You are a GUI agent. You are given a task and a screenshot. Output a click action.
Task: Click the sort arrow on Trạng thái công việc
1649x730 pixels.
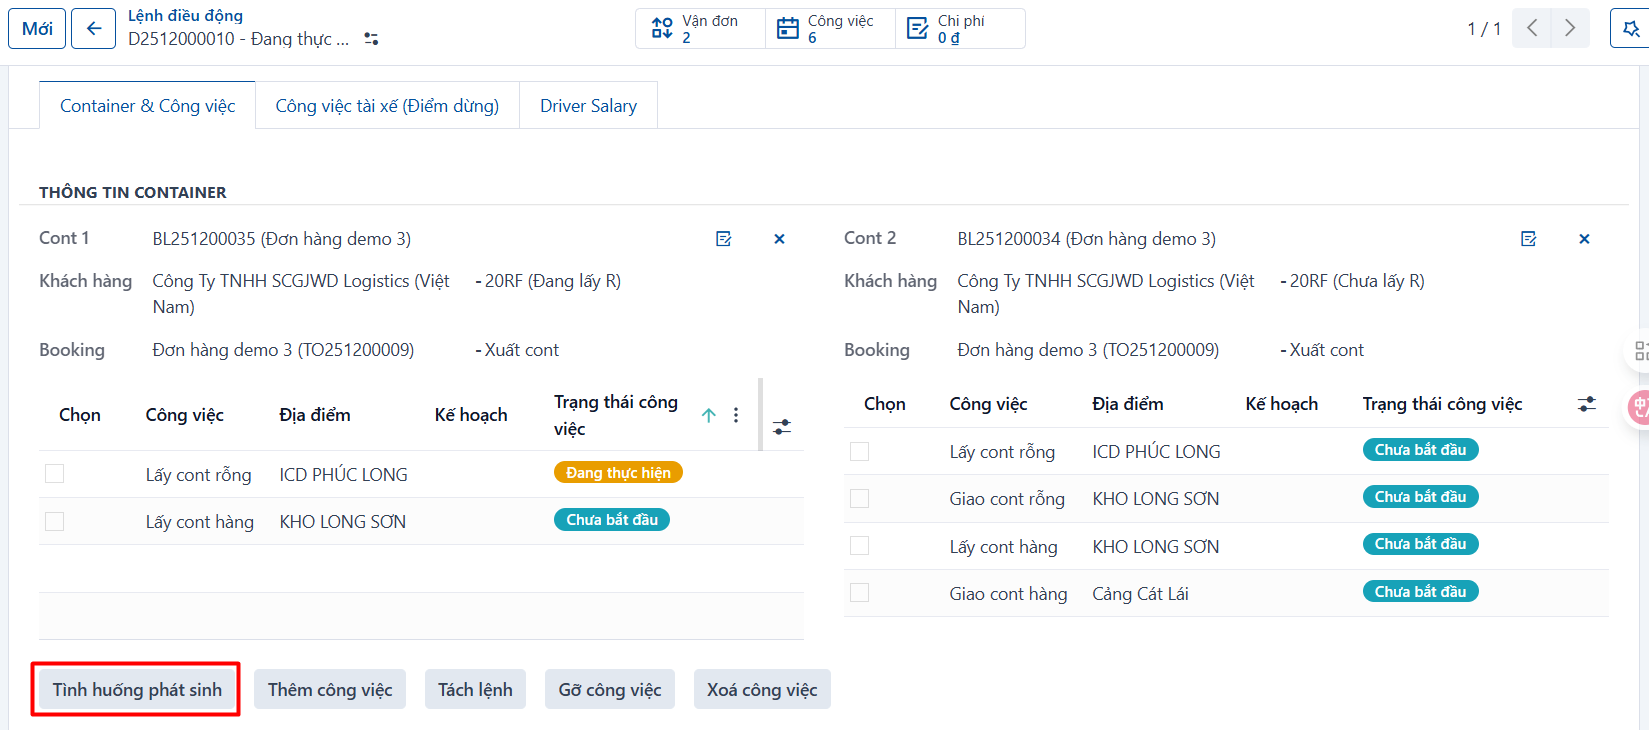click(709, 415)
